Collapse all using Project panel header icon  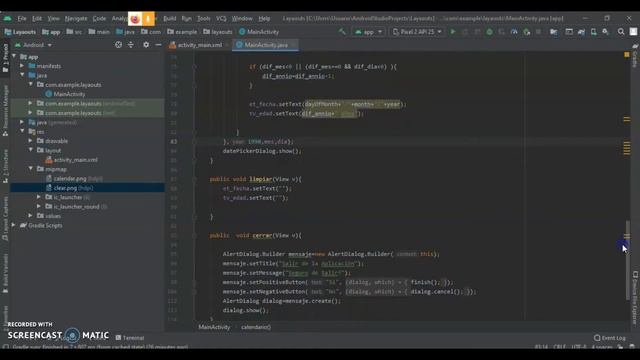[x=131, y=45]
